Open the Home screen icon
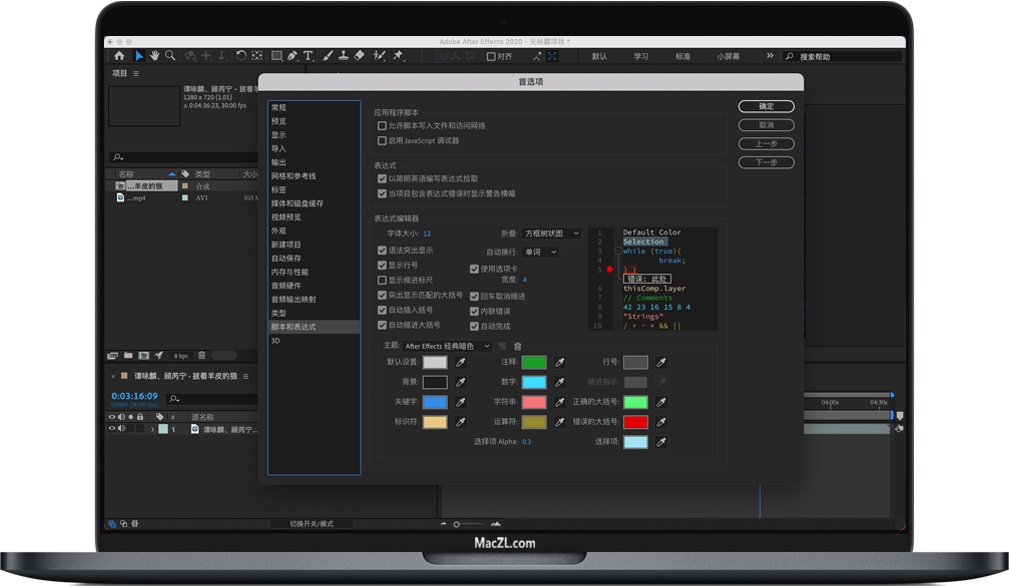1009x586 pixels. pos(119,57)
